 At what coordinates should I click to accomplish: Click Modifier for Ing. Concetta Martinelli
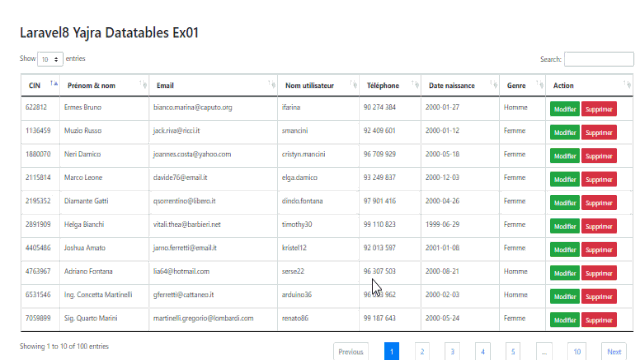(564, 297)
